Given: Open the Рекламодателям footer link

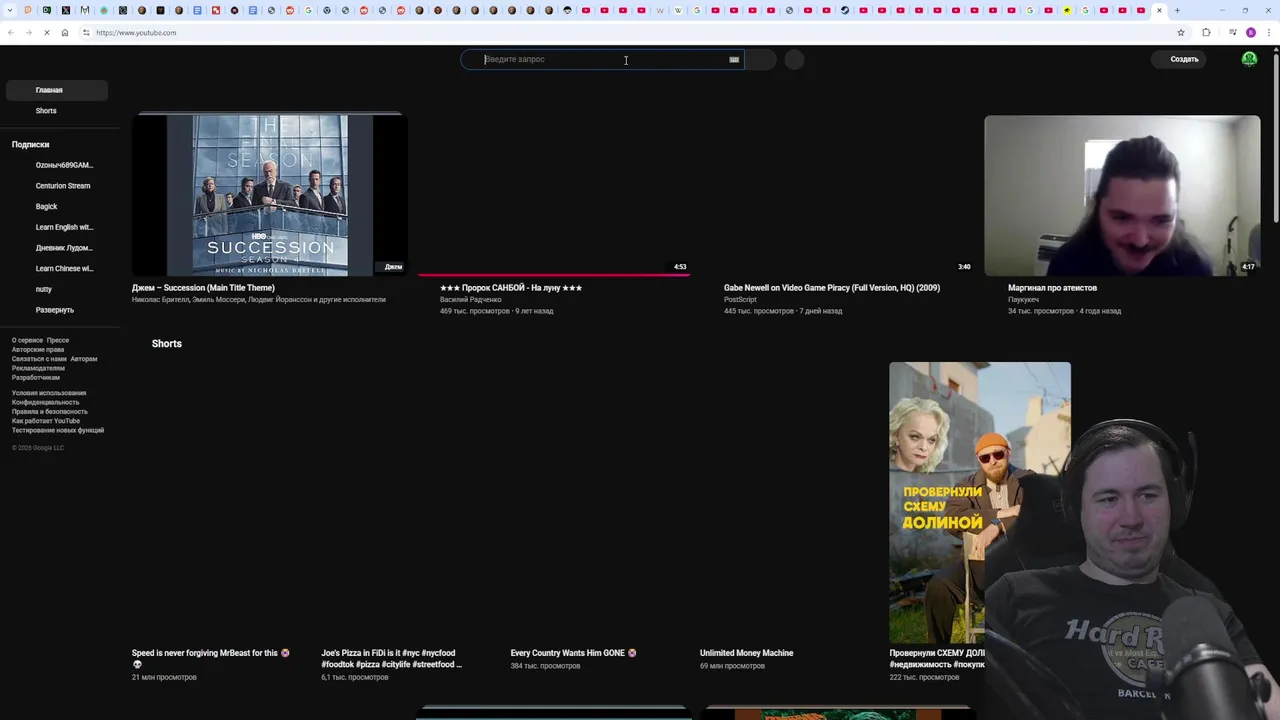Looking at the screenshot, I should click(38, 368).
